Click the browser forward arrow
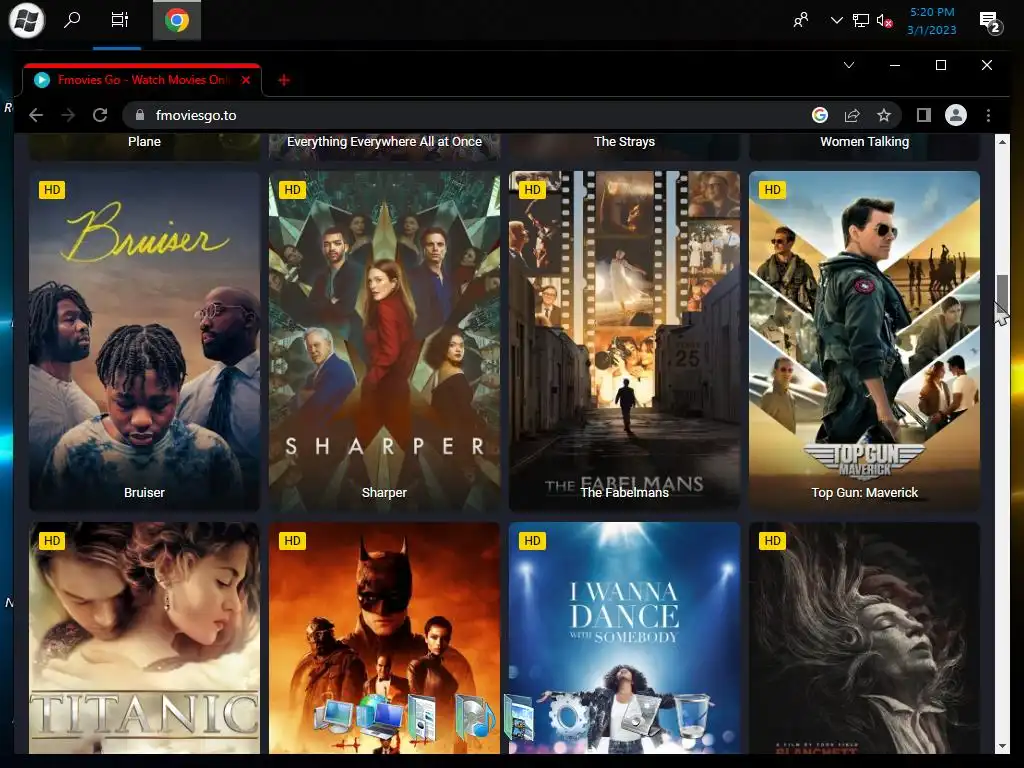 68,115
